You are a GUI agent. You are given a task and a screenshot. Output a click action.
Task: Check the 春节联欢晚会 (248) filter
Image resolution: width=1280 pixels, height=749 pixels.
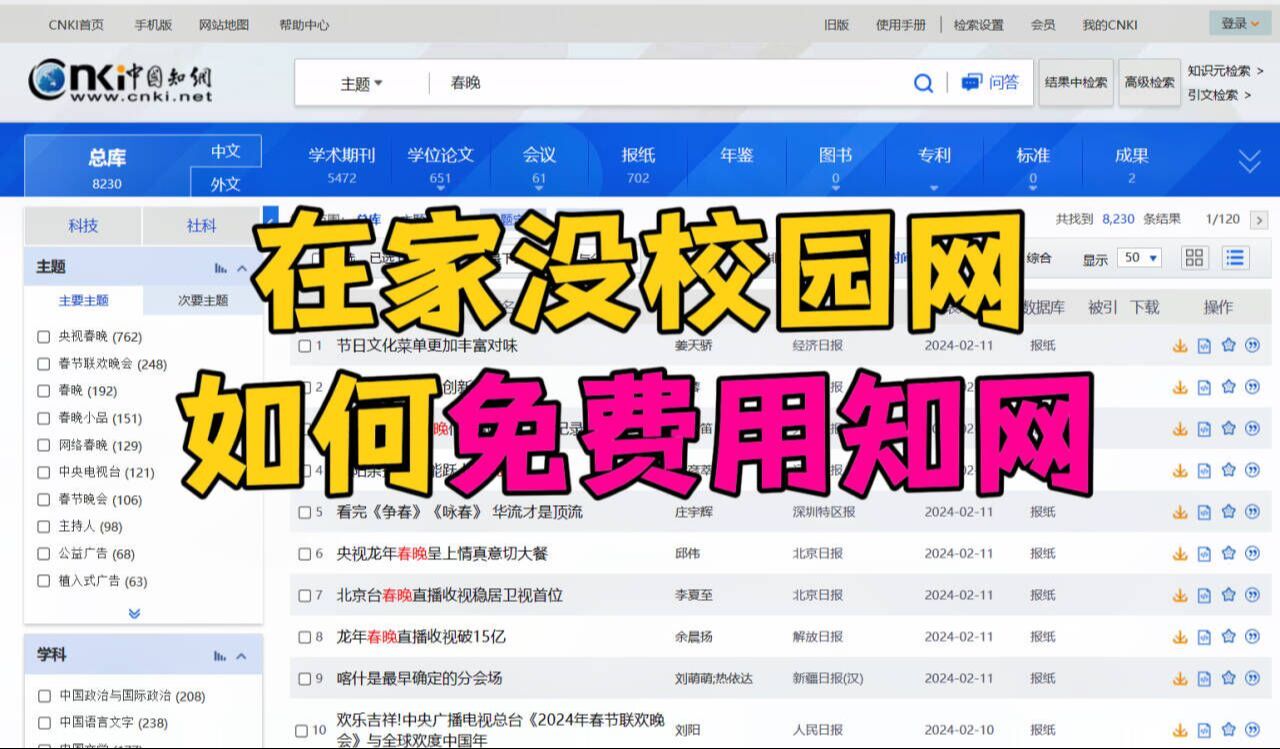pos(43,364)
